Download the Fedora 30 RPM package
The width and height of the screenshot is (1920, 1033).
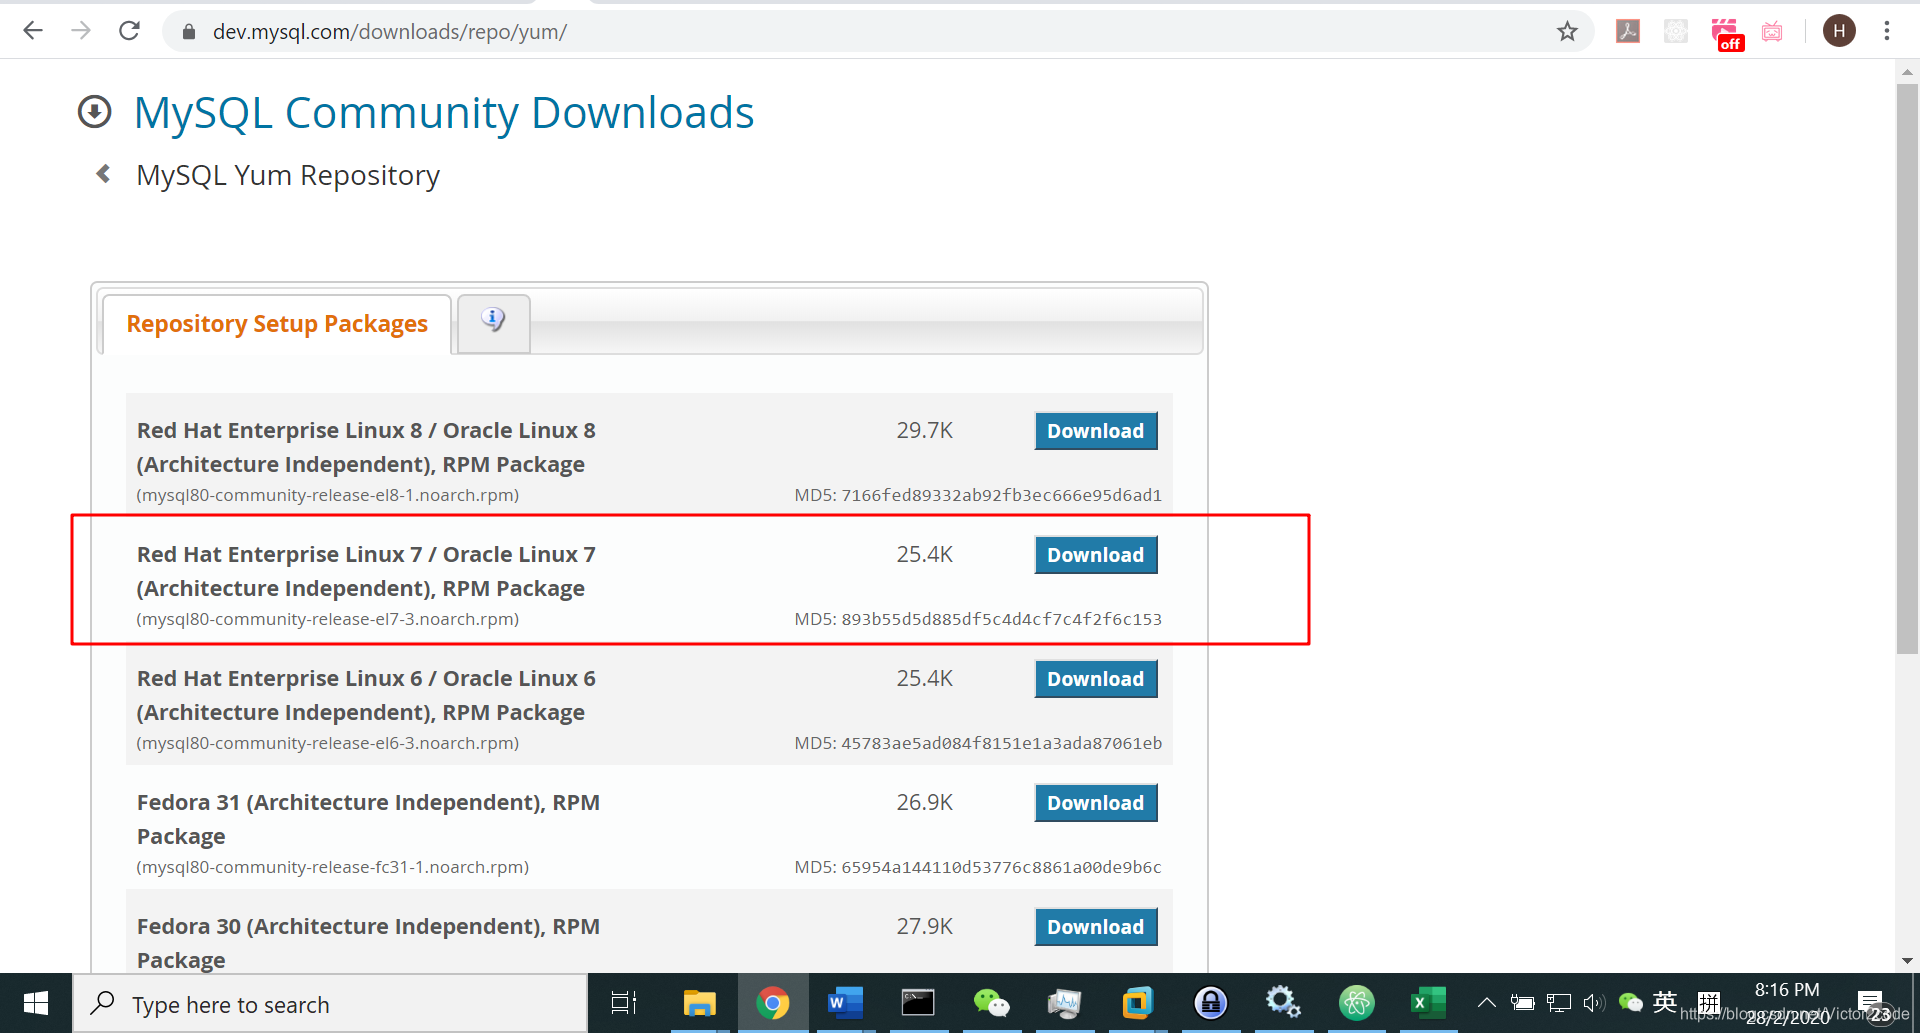1096,927
